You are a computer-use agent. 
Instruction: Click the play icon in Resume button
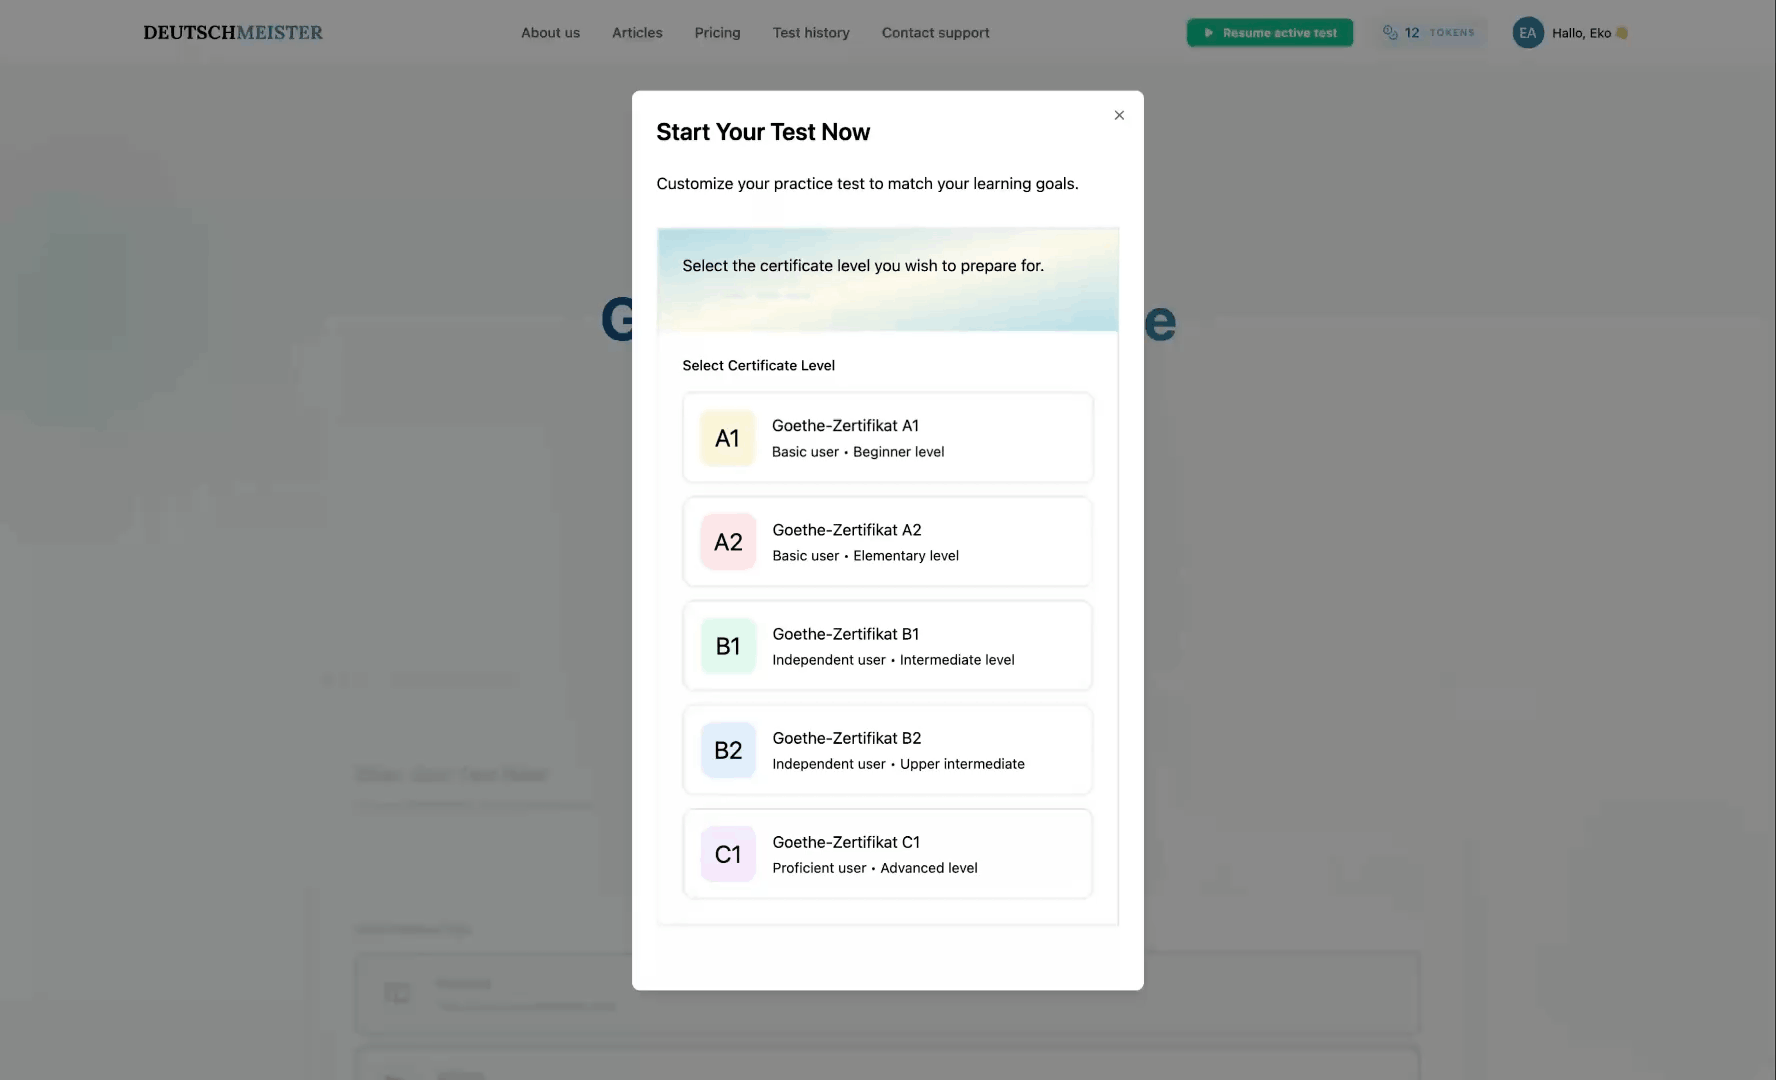[1209, 33]
